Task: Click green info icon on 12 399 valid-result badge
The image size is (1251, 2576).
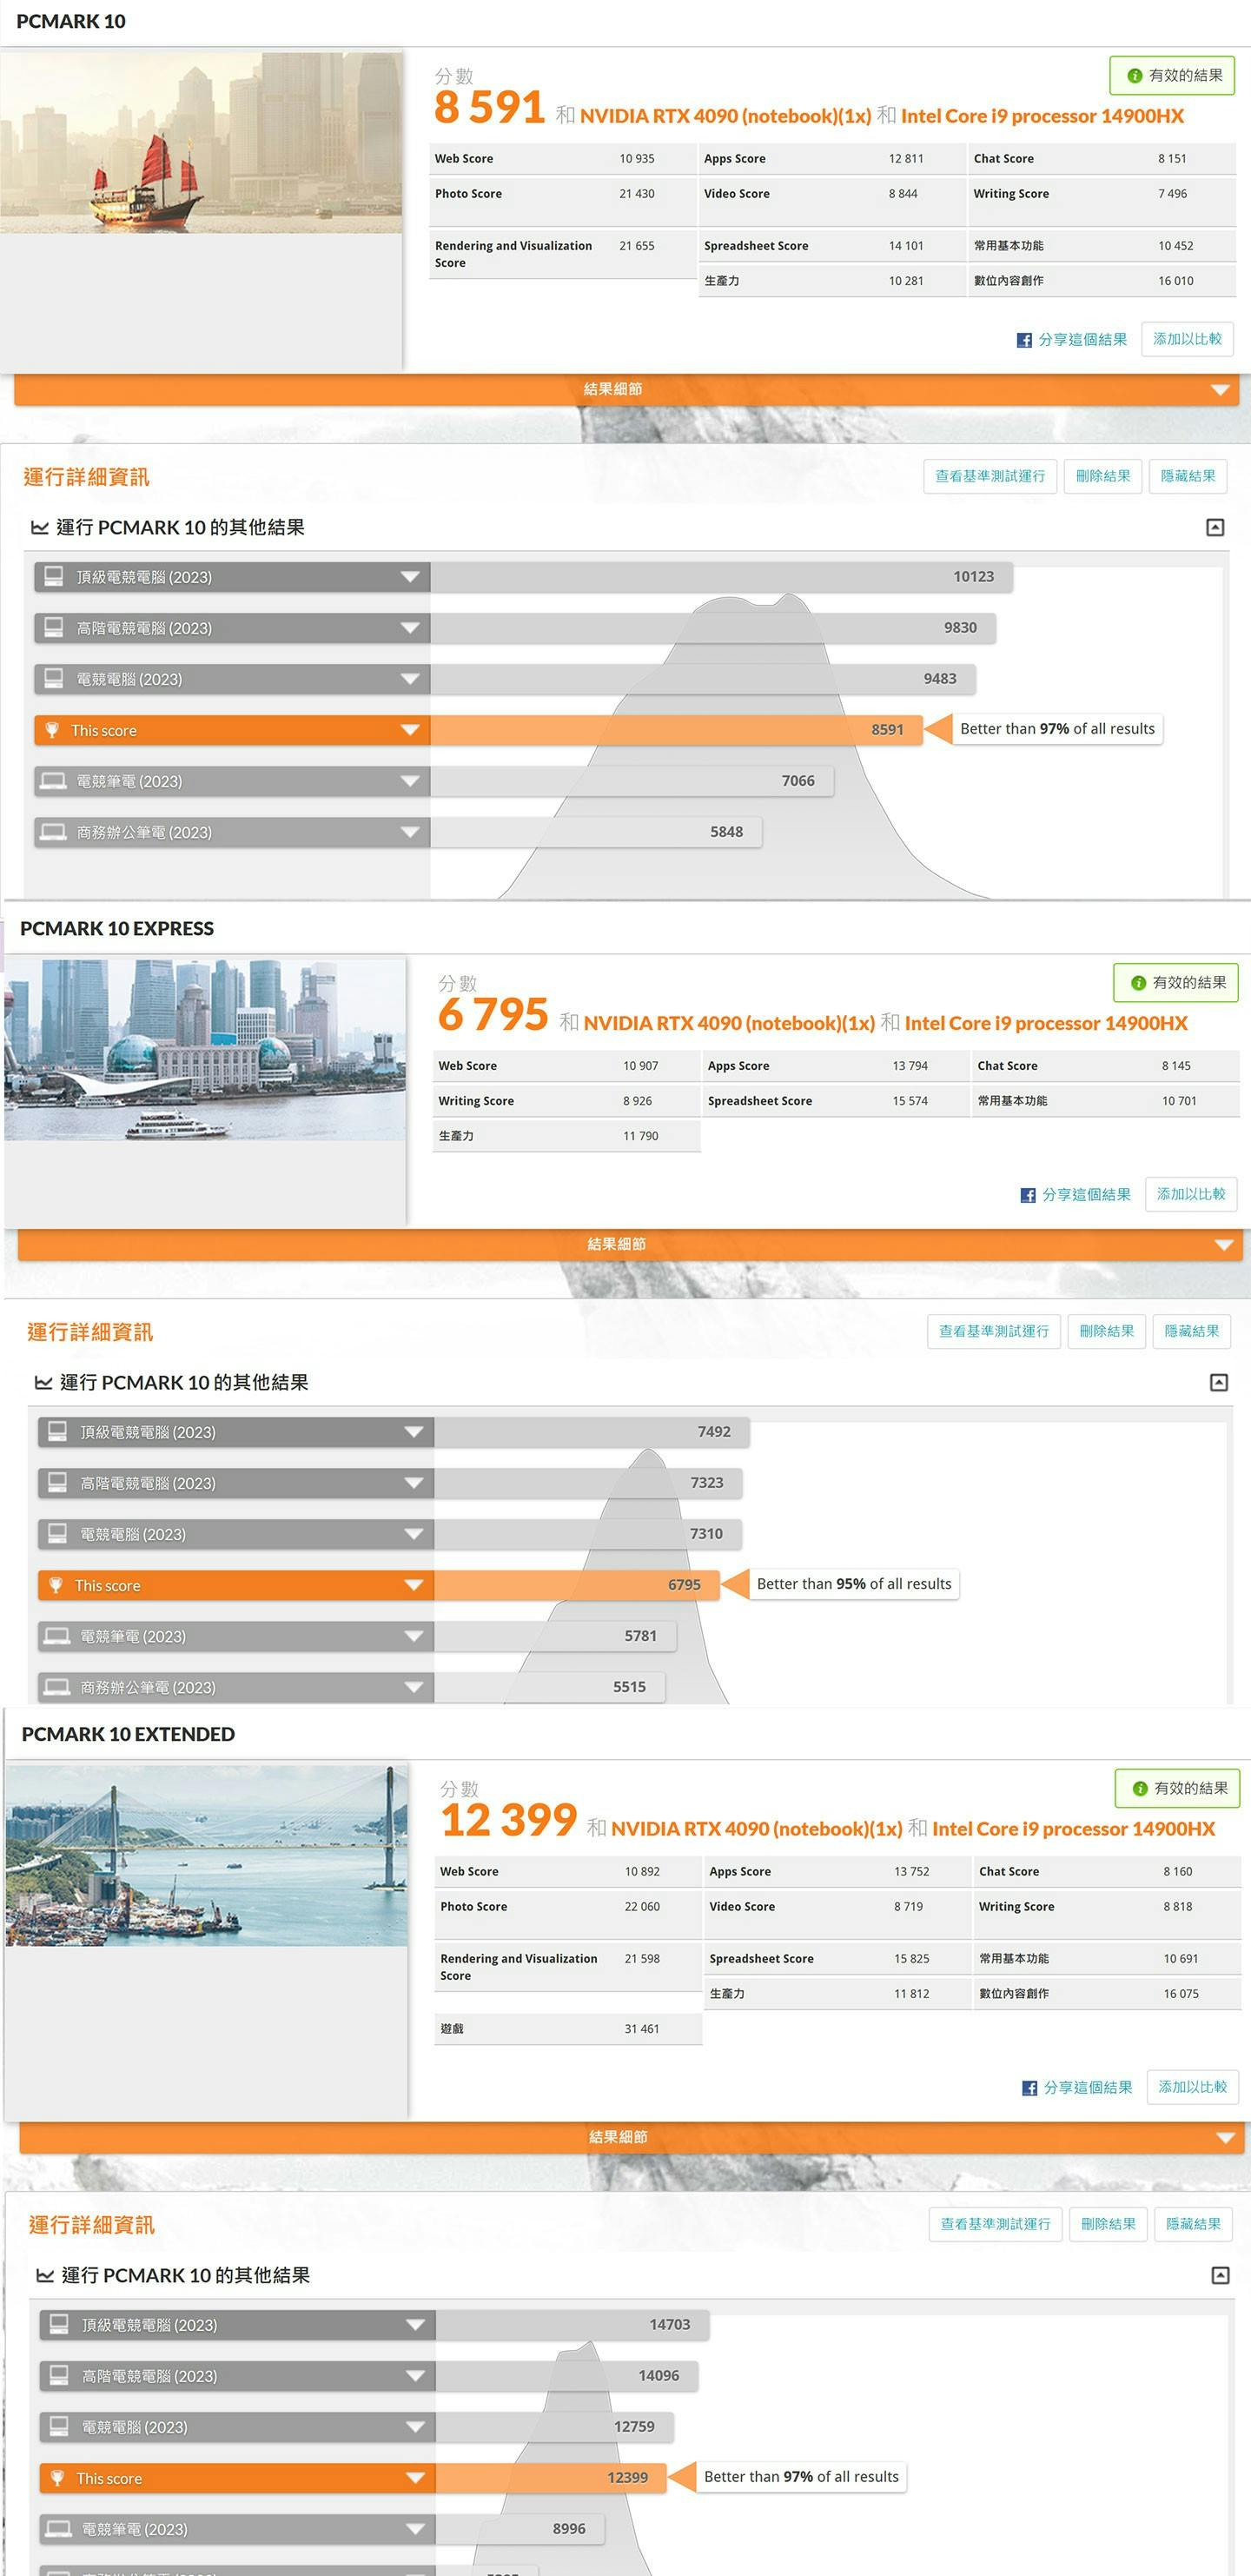Action: pos(1140,1788)
